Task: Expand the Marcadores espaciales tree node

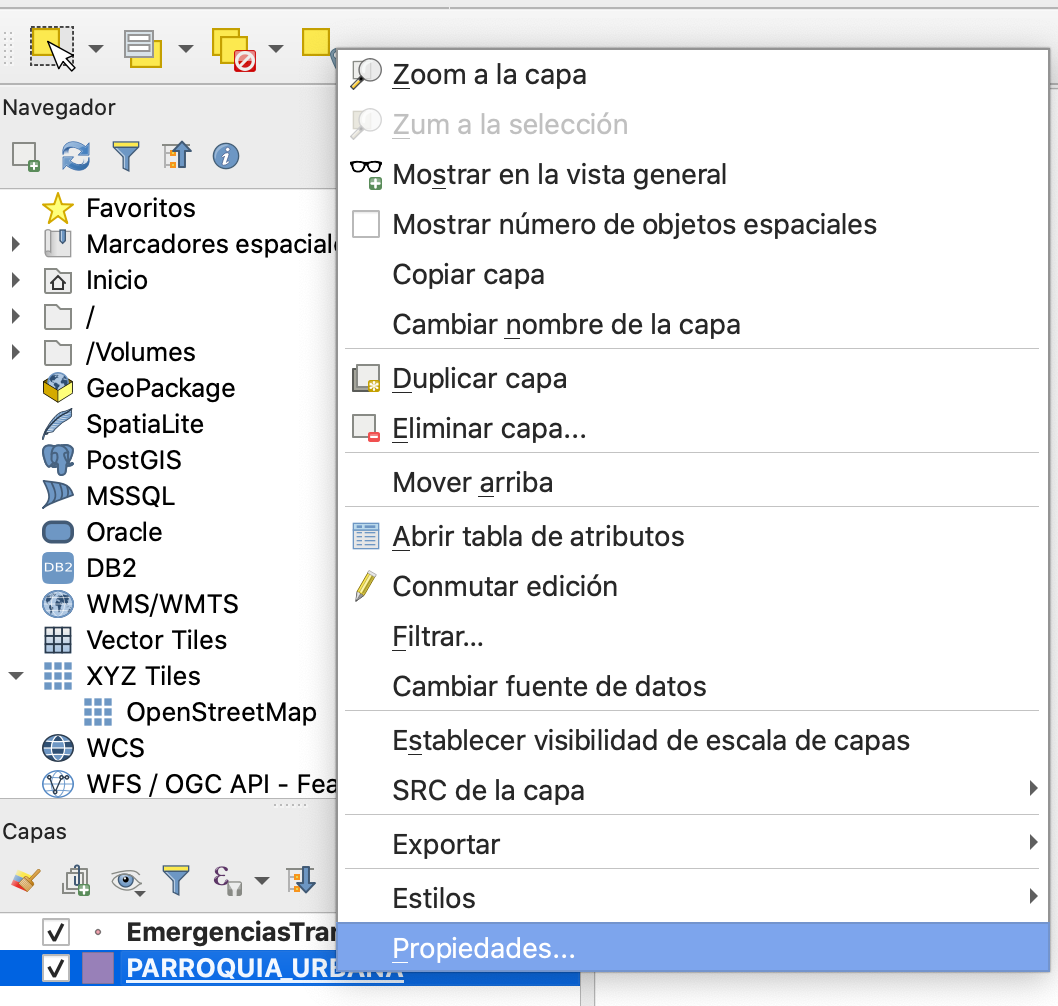Action: [16, 244]
